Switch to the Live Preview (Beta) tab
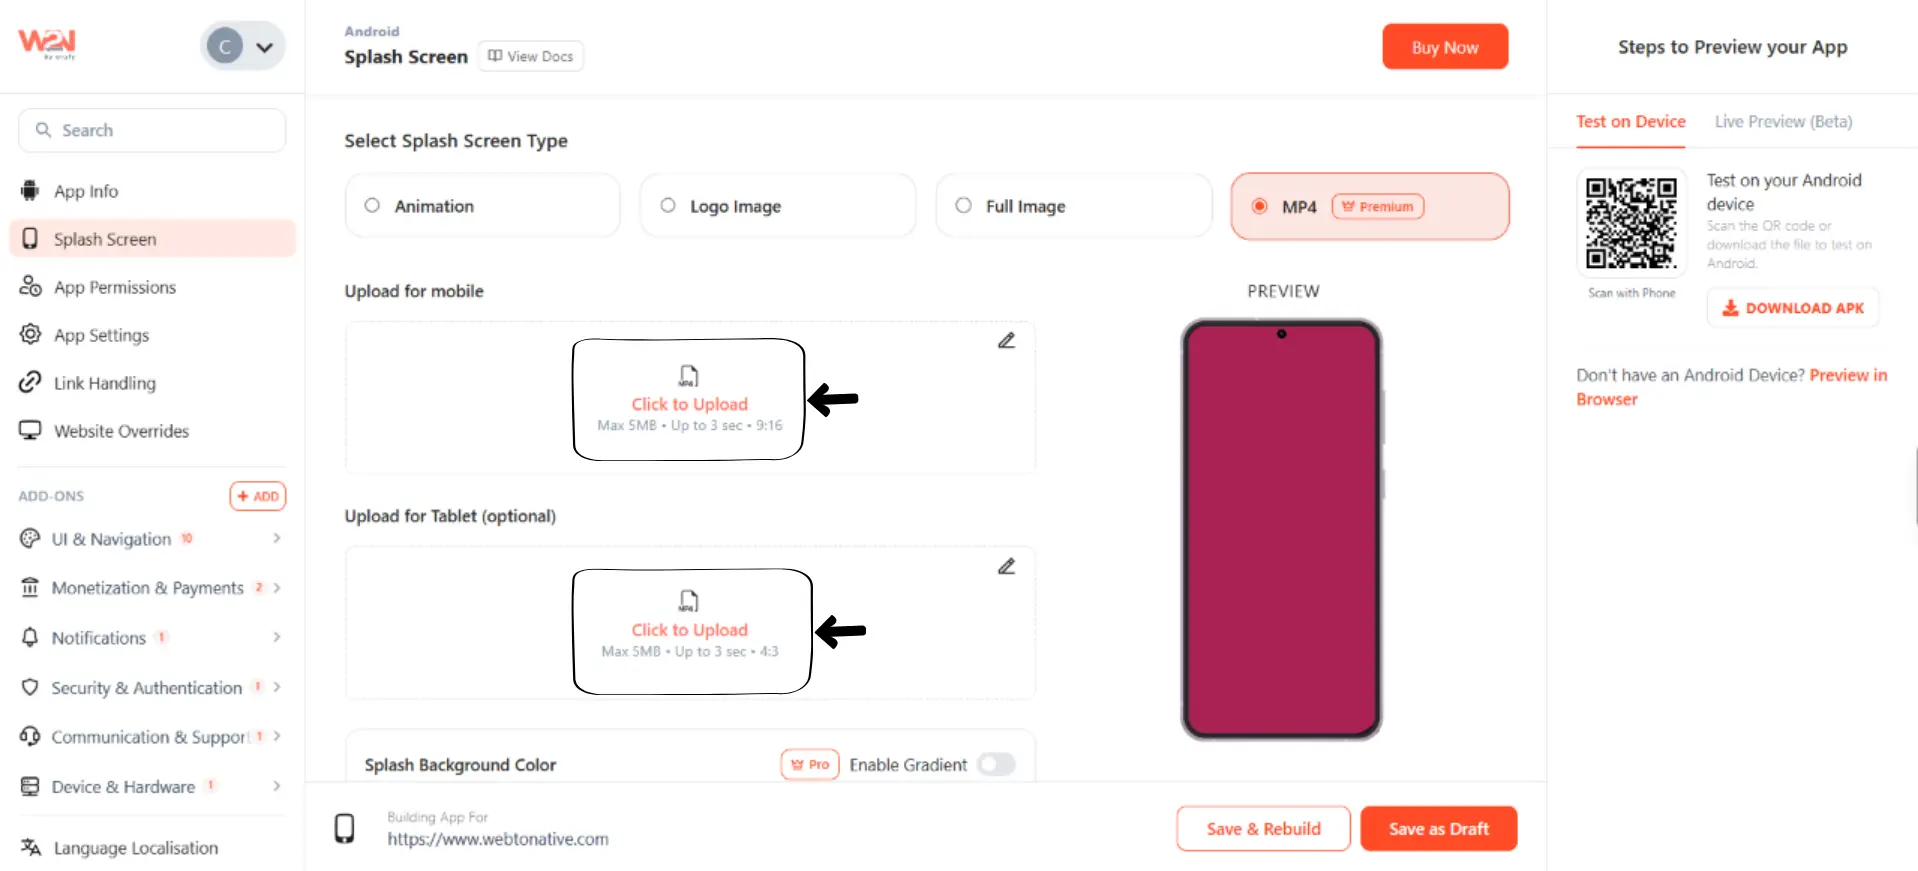The height and width of the screenshot is (871, 1918). (1783, 121)
